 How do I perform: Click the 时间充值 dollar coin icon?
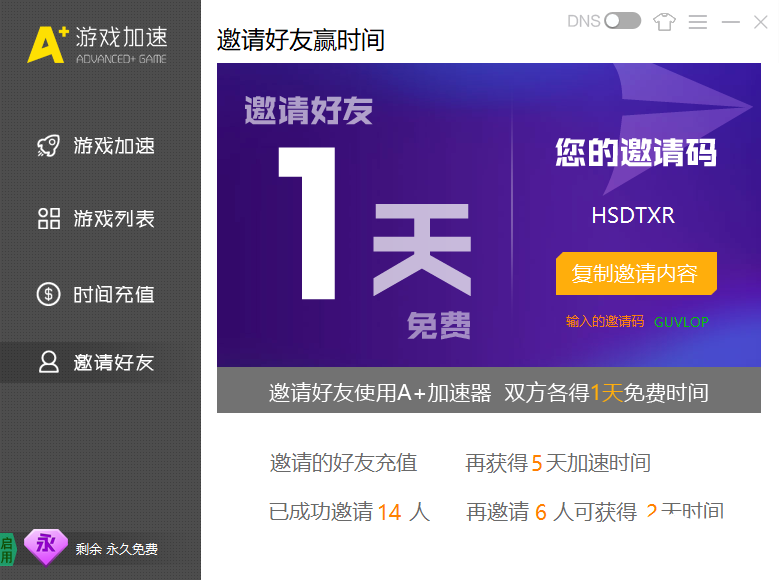coord(48,294)
